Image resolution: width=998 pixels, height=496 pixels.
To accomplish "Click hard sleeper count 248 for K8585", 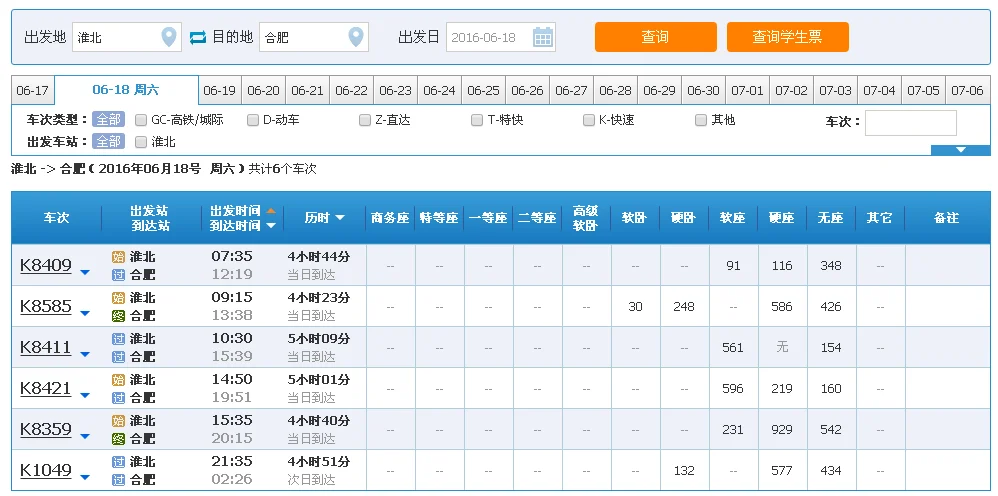I will click(684, 306).
